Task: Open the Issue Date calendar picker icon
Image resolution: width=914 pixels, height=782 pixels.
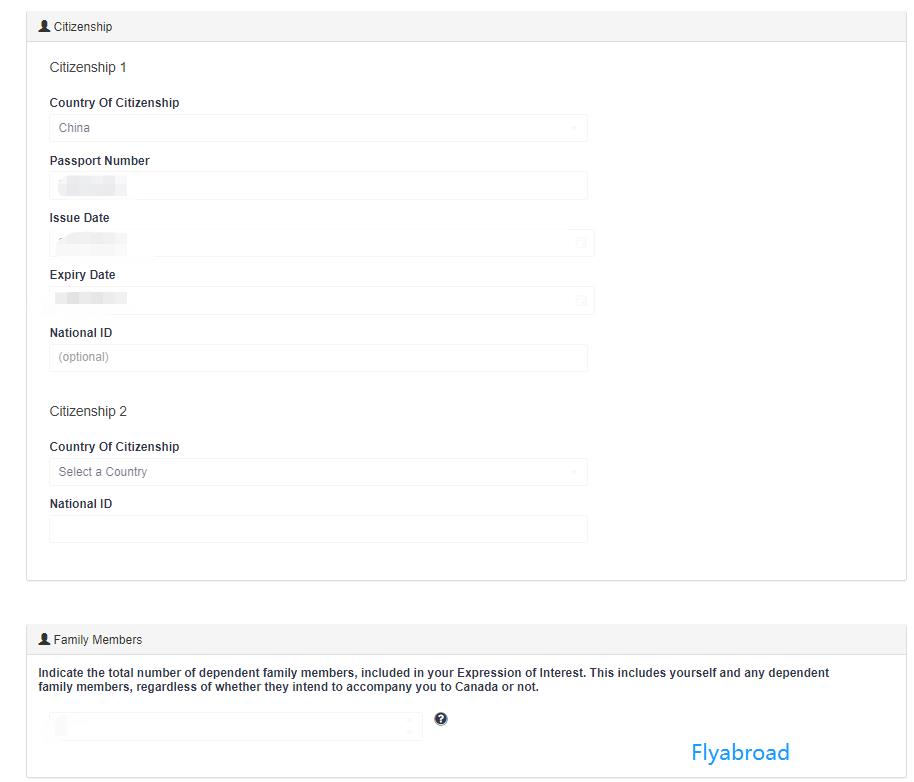Action: pos(581,243)
